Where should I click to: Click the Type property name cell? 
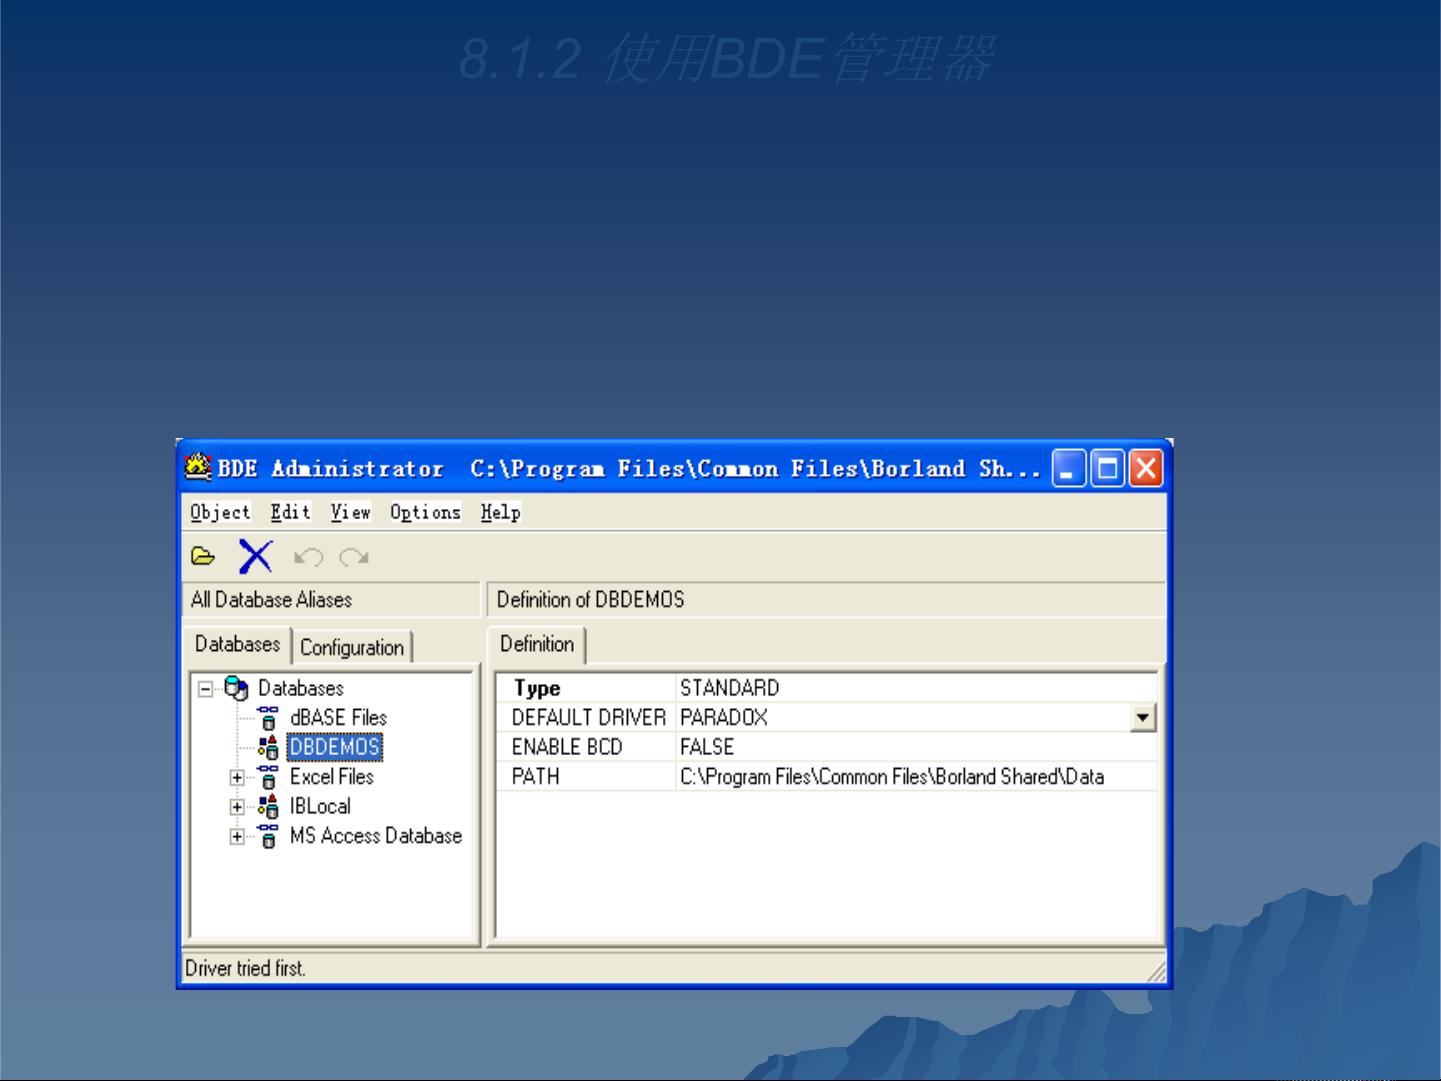[586, 688]
